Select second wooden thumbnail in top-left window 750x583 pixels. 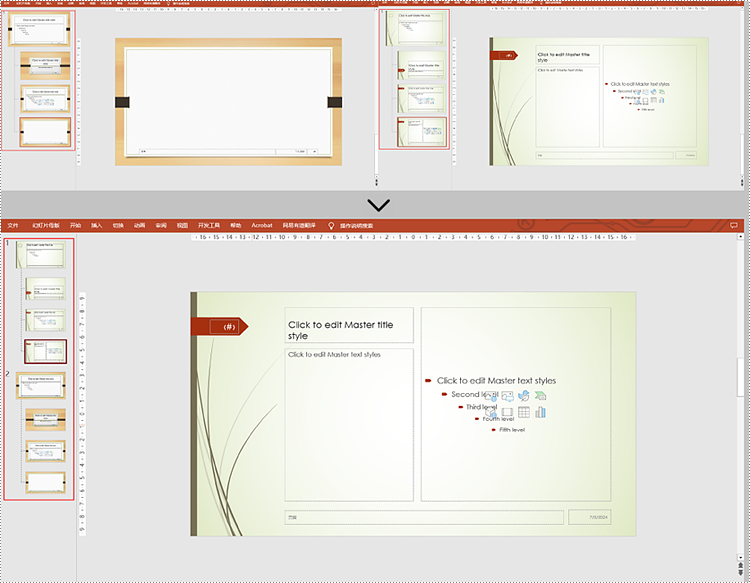click(x=45, y=66)
